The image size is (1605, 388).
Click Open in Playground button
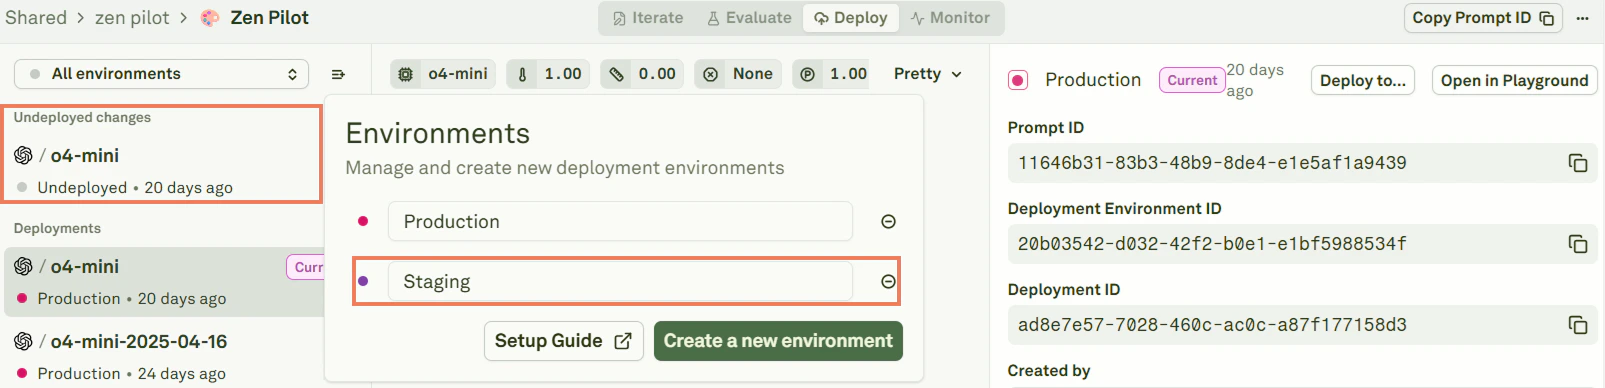click(1514, 81)
